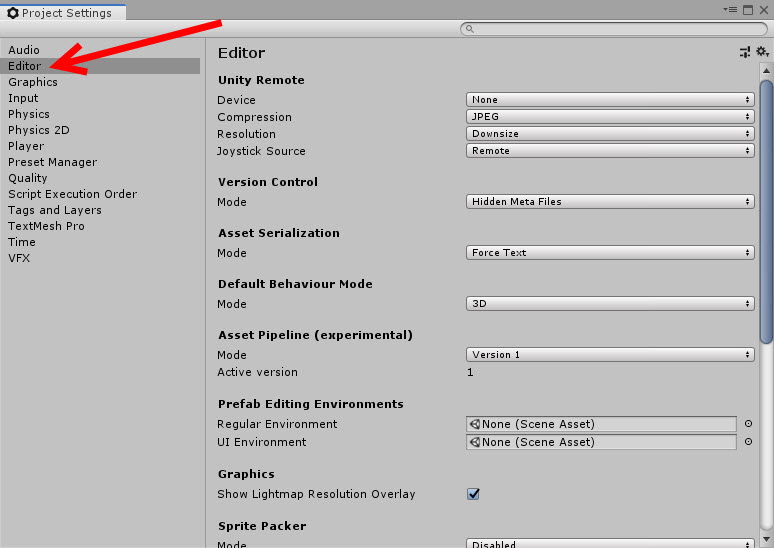Close the Project Settings window
774x548 pixels.
[x=764, y=9]
